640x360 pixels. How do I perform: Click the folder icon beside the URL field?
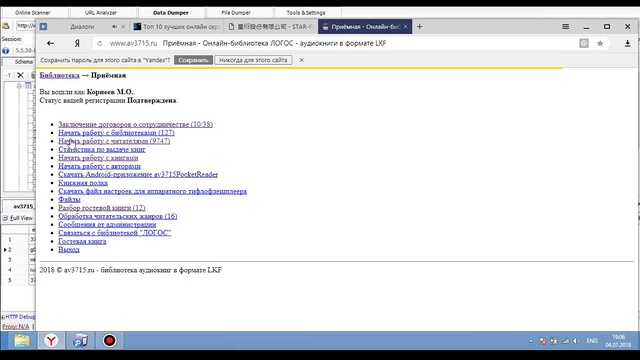pyautogui.click(x=6, y=26)
